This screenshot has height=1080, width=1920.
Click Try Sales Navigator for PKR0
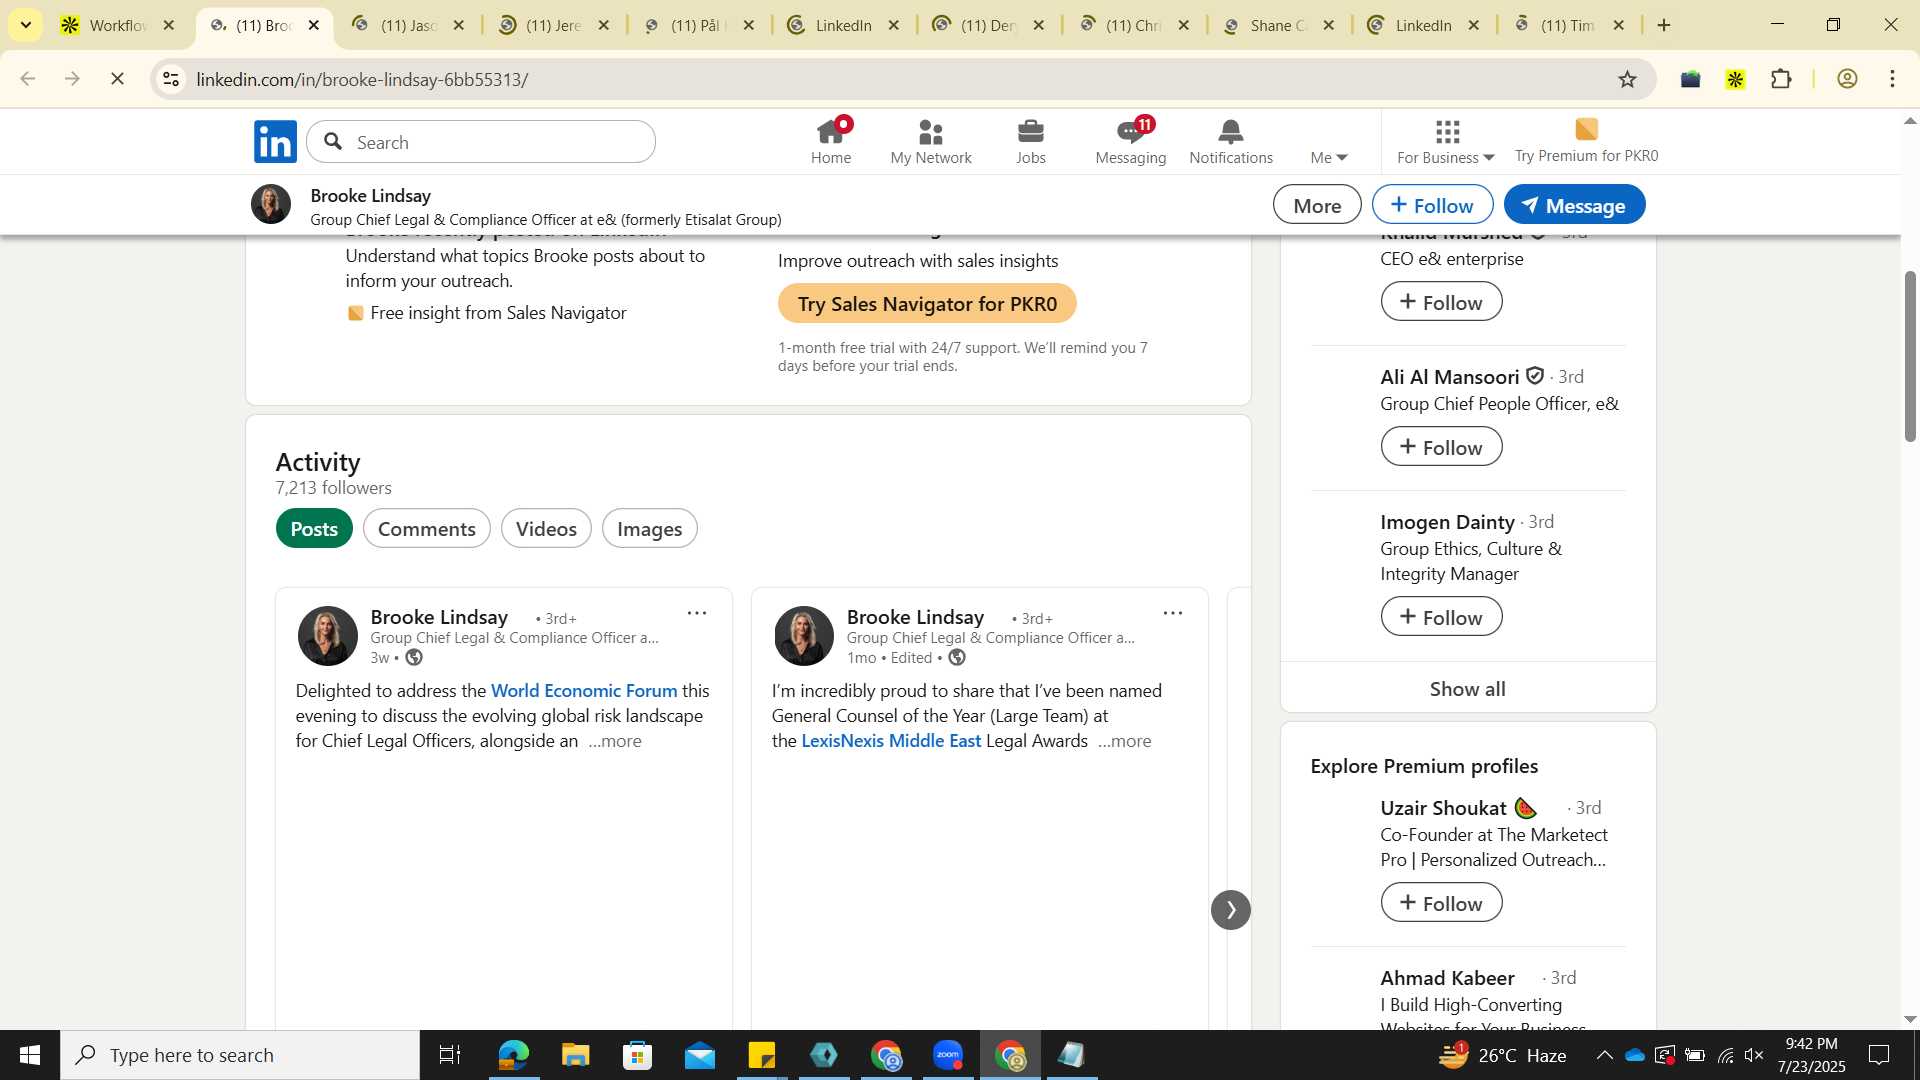pos(927,304)
